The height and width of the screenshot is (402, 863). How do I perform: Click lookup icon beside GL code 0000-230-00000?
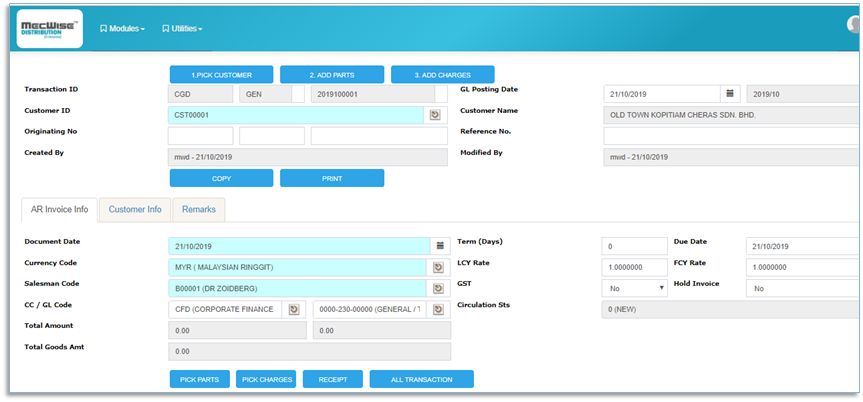(x=438, y=309)
